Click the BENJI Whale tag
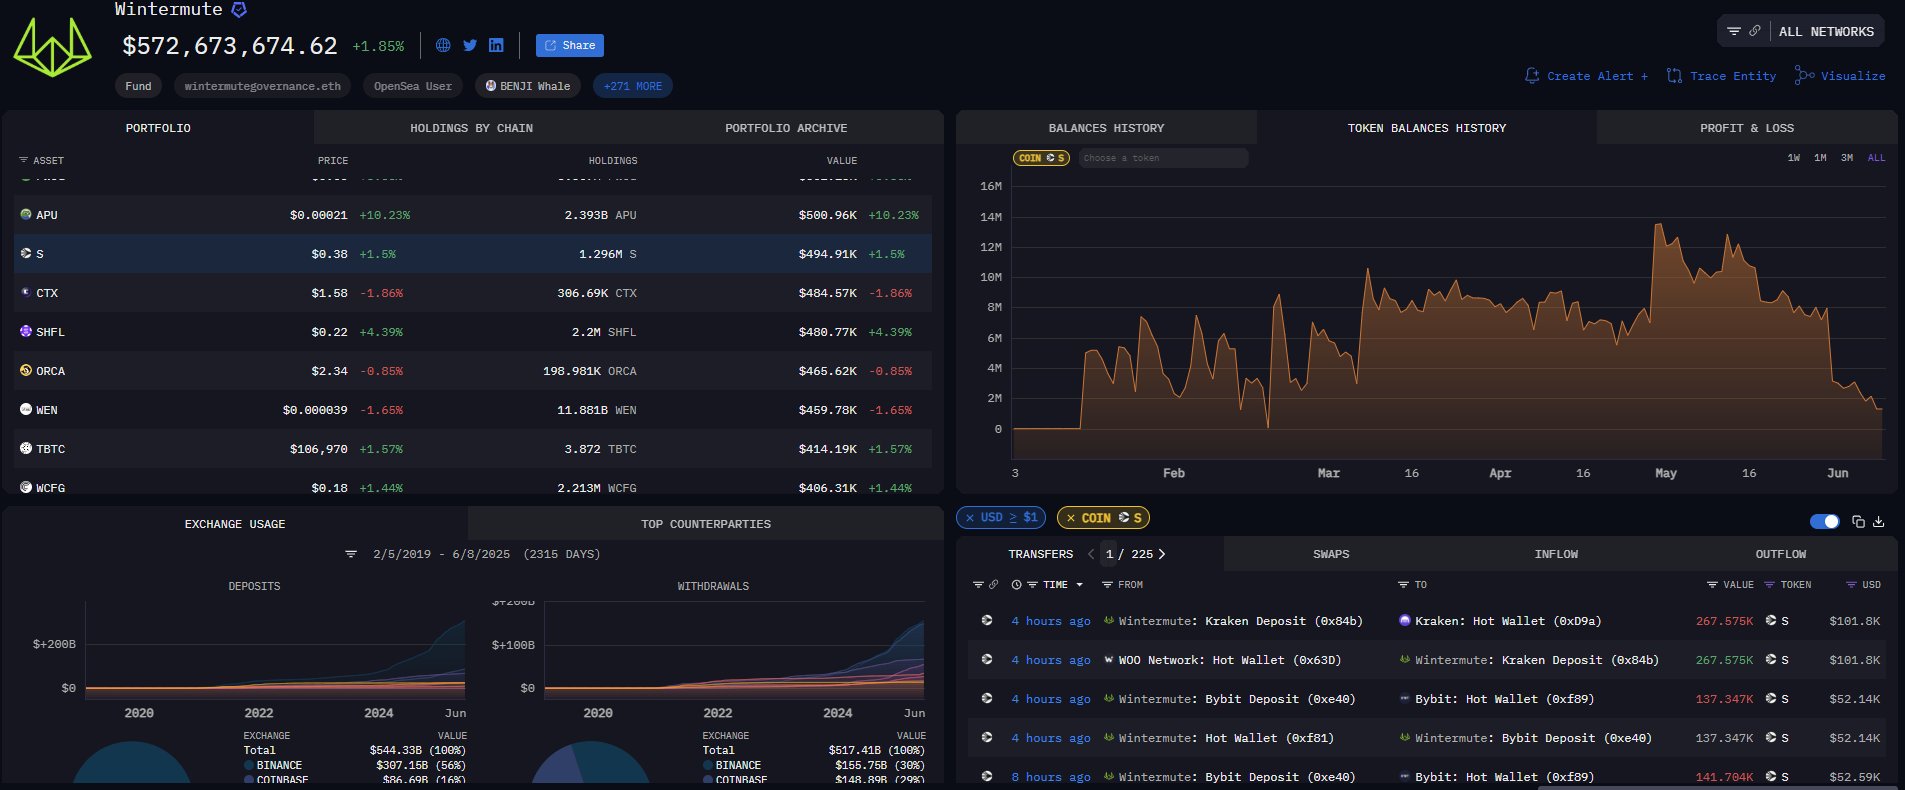Image resolution: width=1905 pixels, height=790 pixels. [528, 86]
